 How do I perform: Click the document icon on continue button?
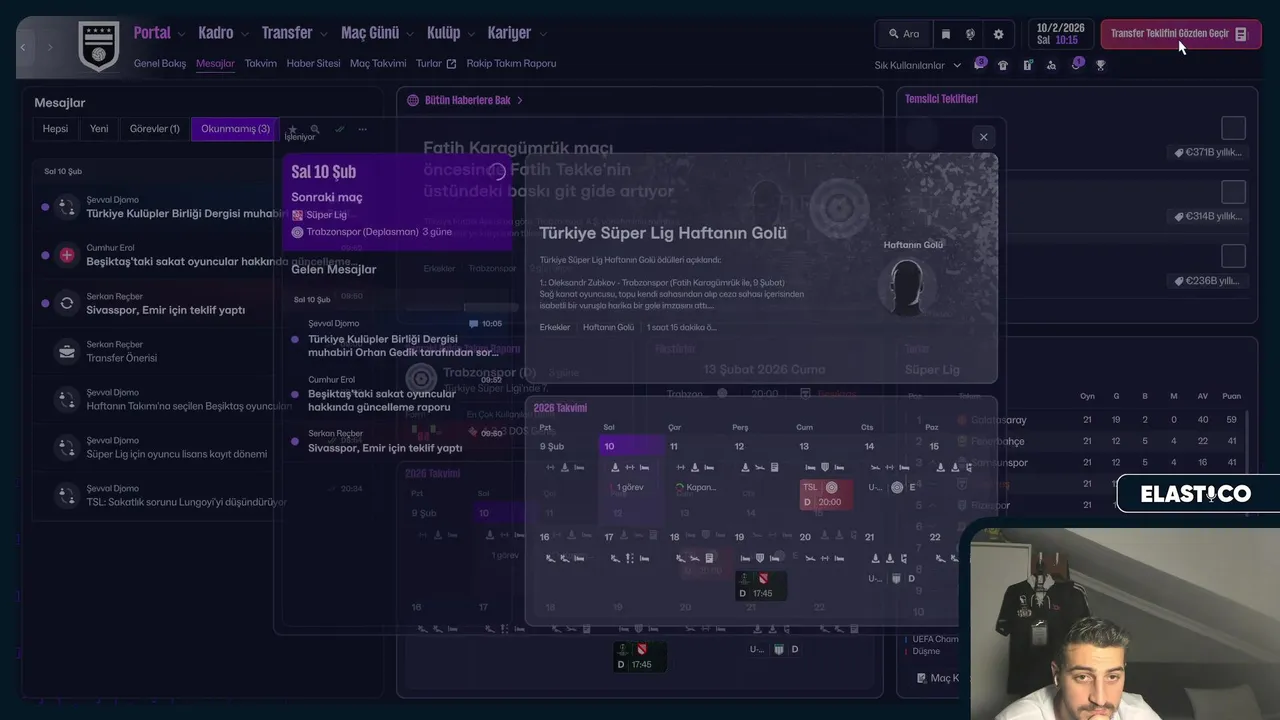[1241, 34]
